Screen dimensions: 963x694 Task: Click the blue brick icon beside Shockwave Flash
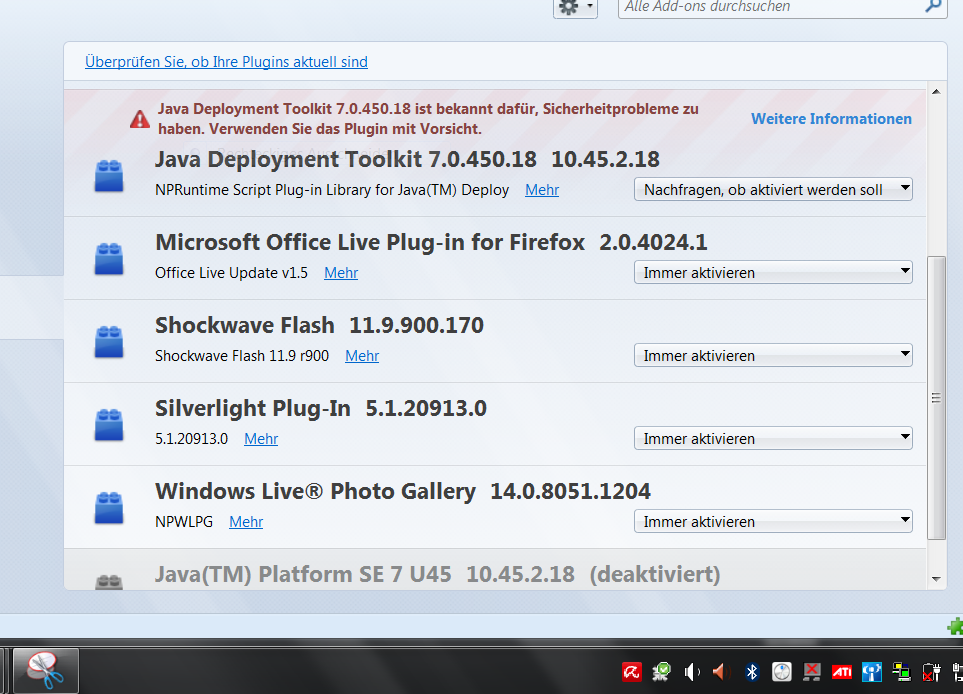[109, 341]
